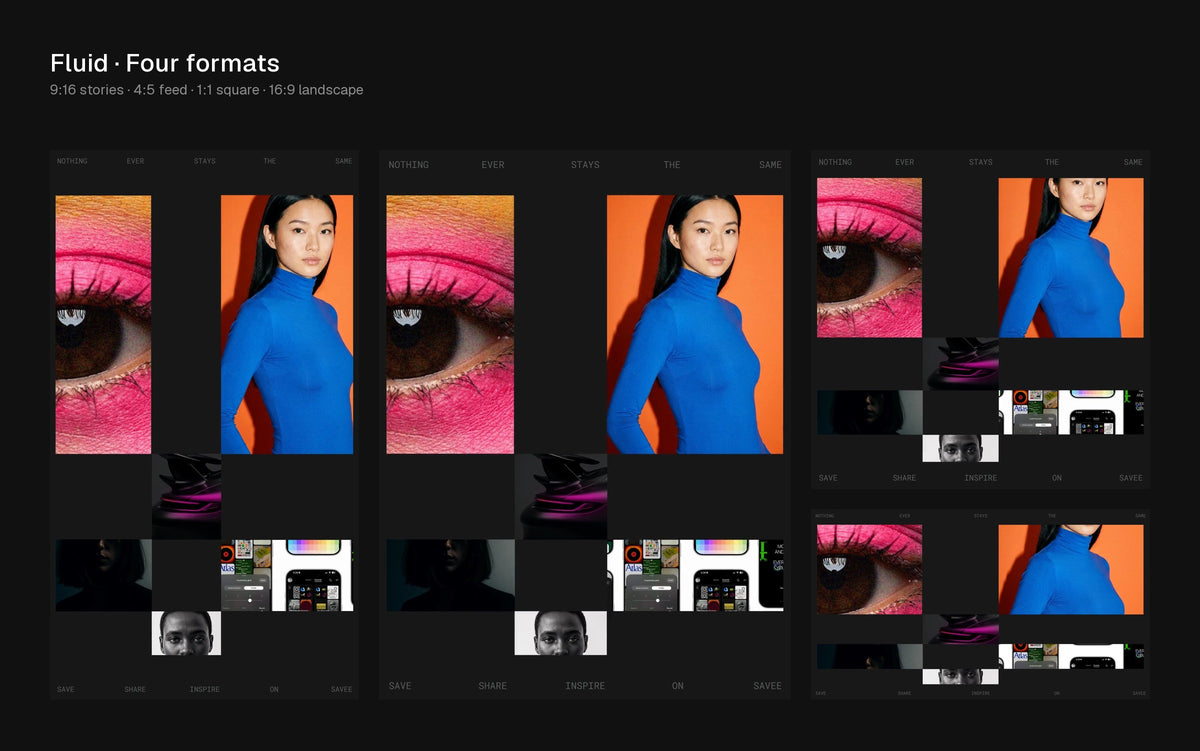Viewport: 1200px width, 751px height.
Task: Click "INSPIRE" in the 1:1 square panel footer
Action: click(x=981, y=478)
